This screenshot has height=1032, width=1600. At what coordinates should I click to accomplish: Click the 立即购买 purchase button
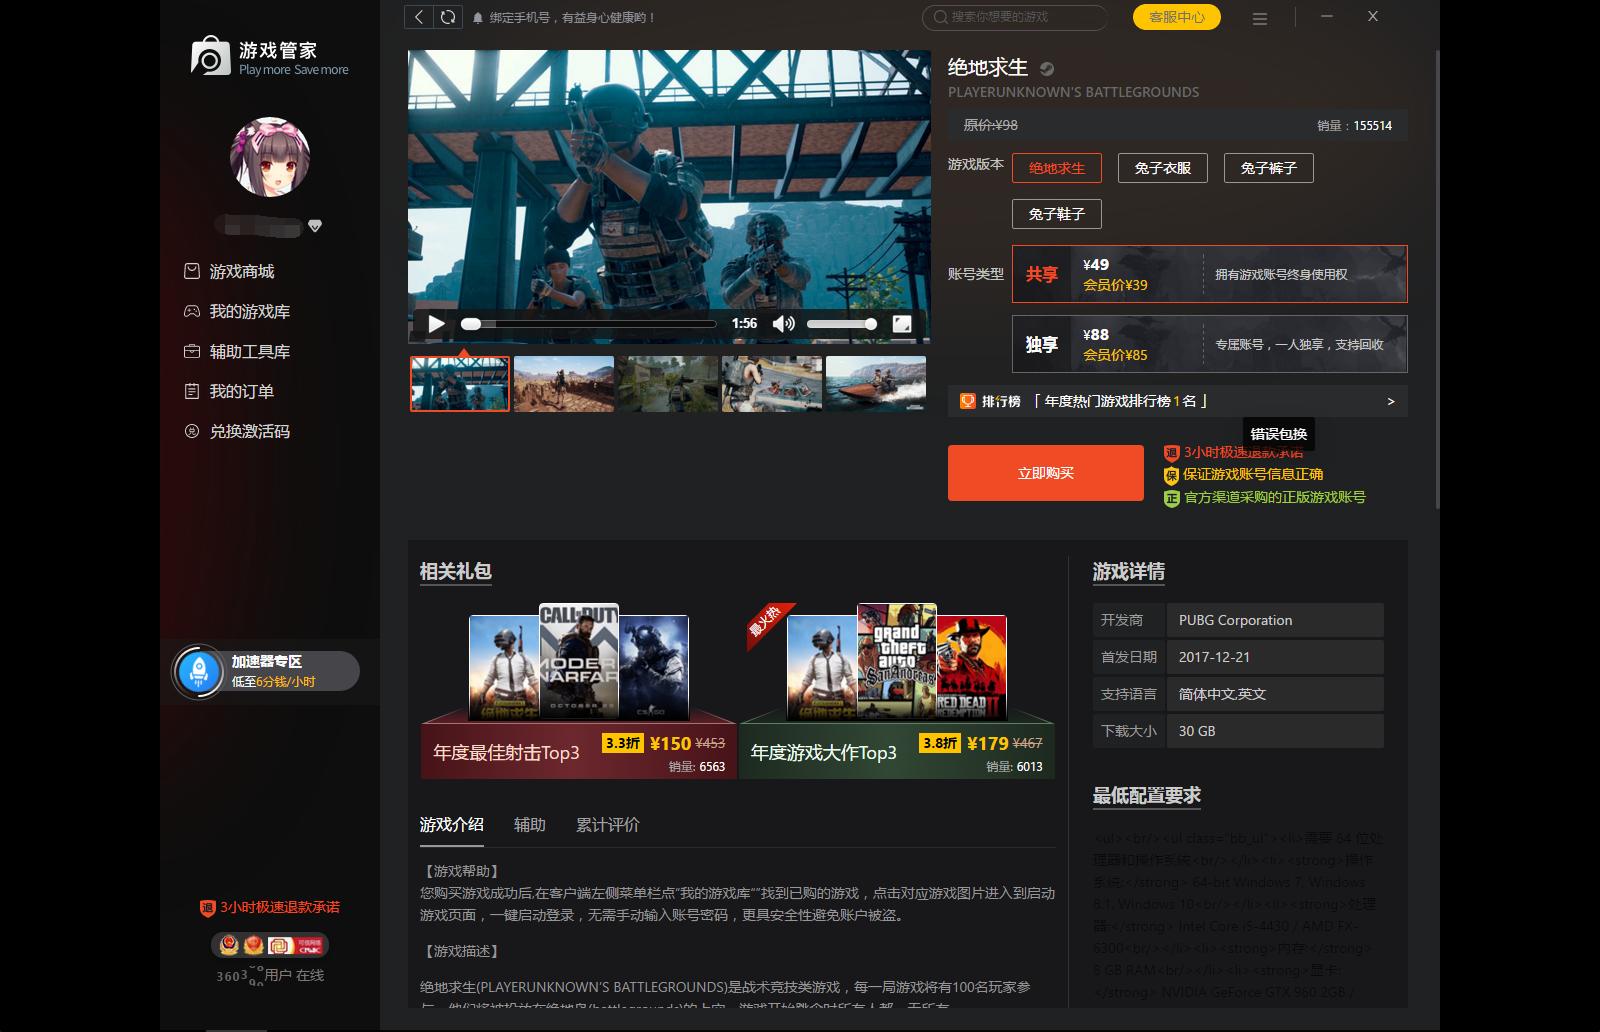(1045, 472)
